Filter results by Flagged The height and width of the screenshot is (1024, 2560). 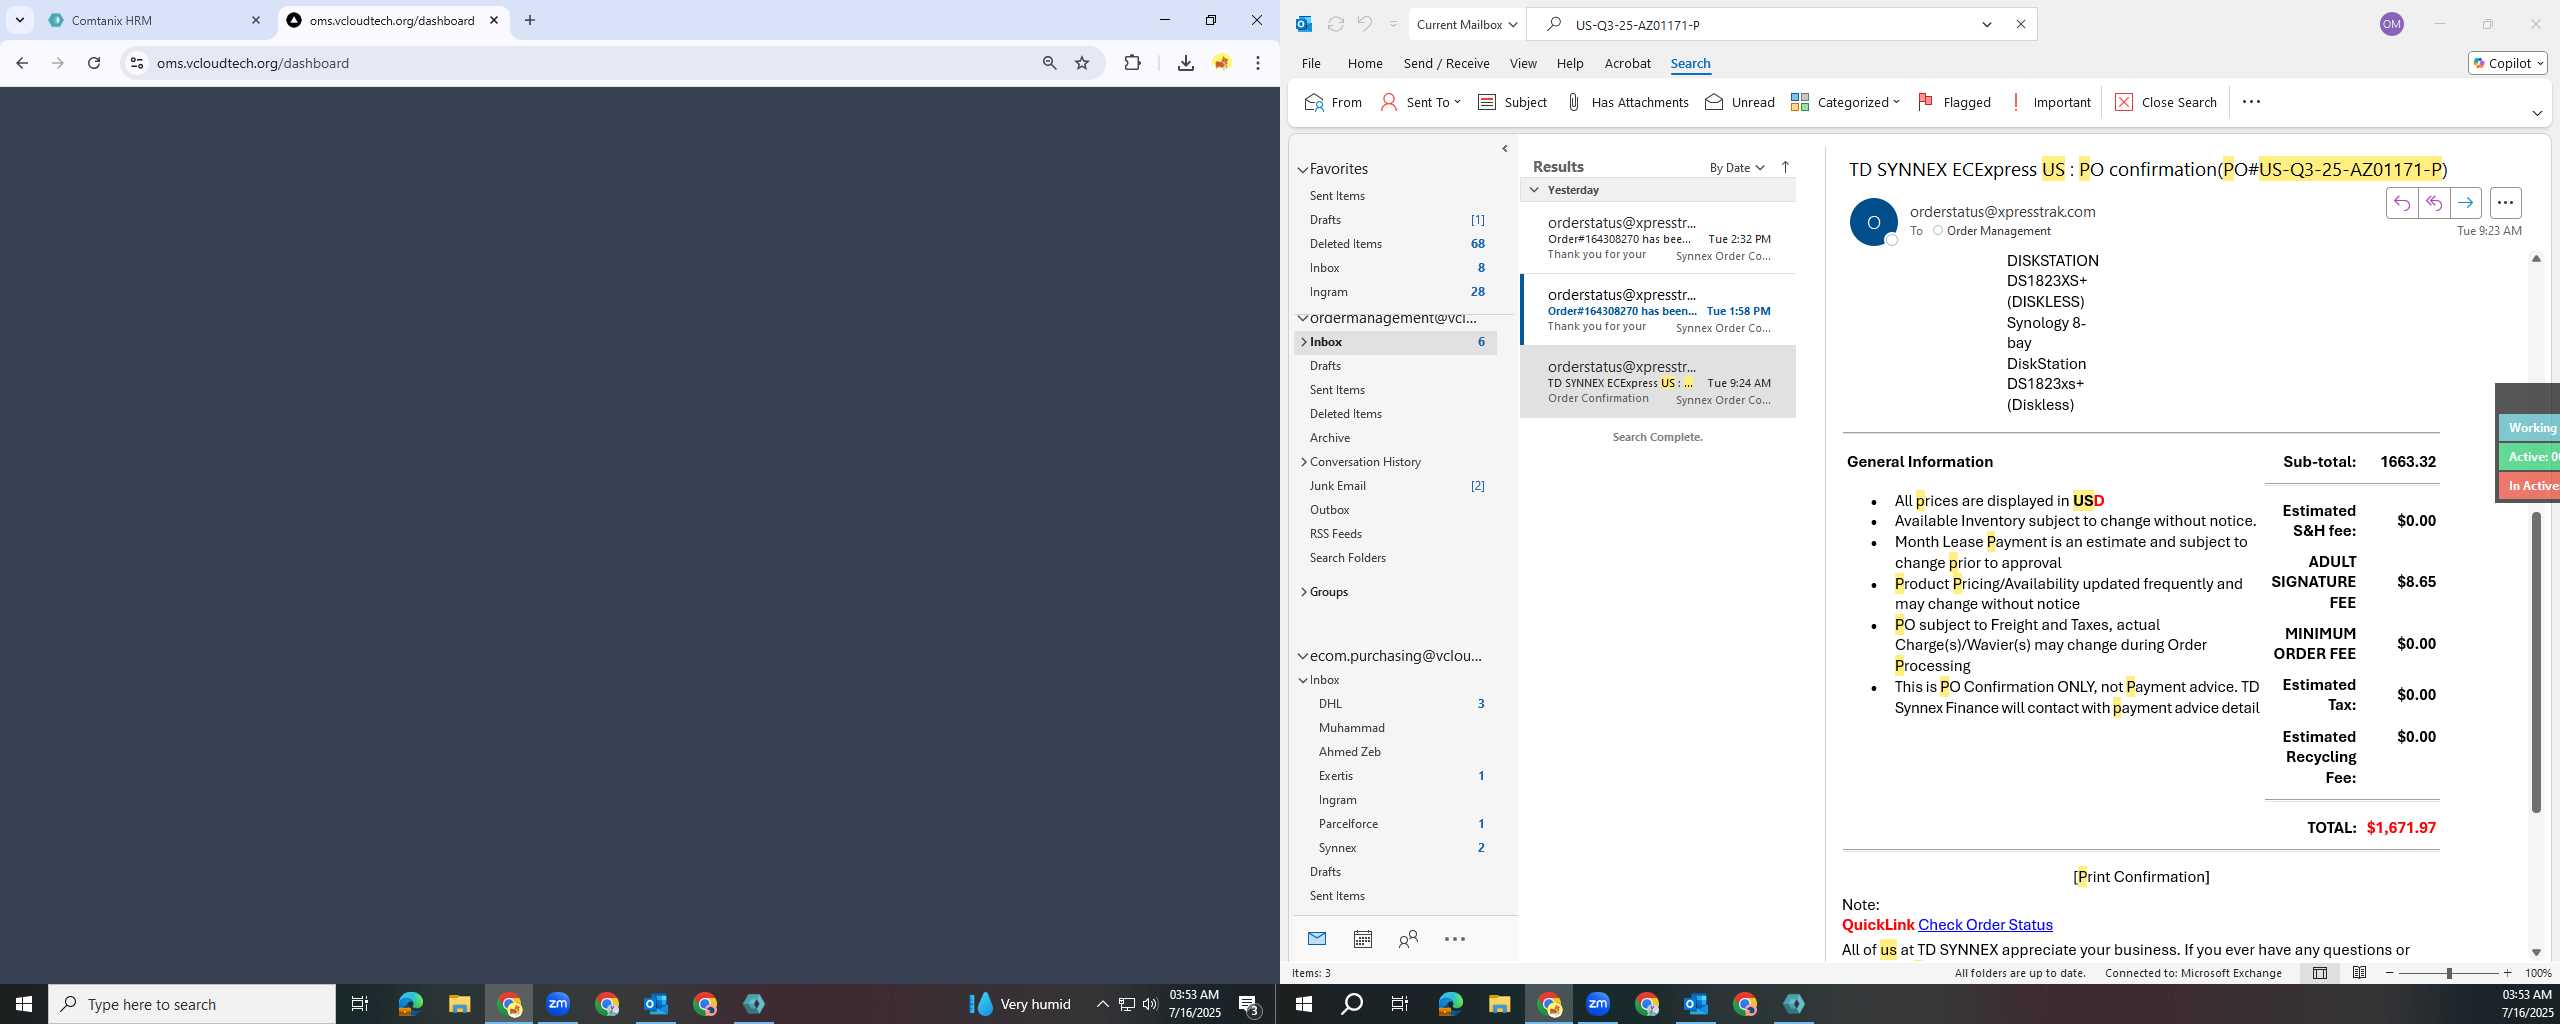coord(1954,102)
